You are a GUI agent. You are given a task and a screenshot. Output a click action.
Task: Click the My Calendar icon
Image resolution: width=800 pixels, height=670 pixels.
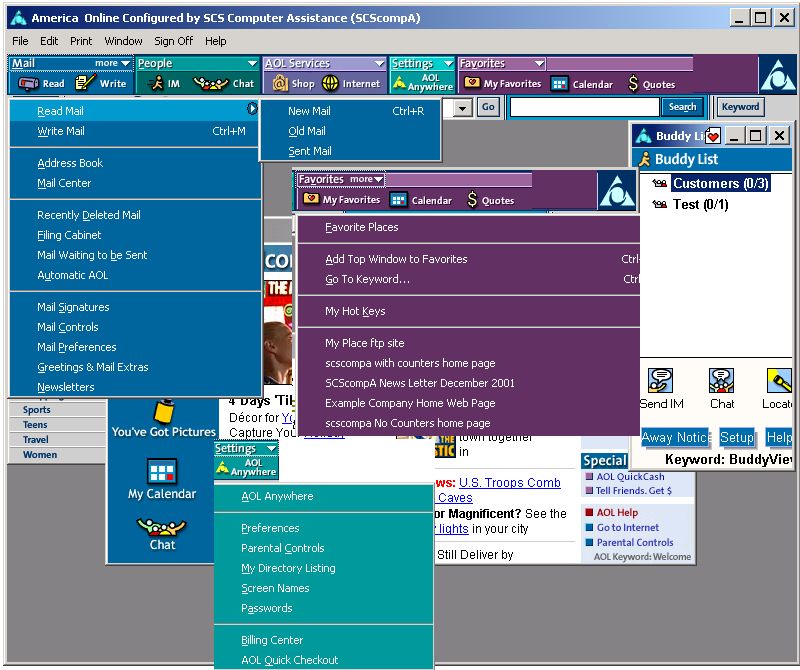162,472
